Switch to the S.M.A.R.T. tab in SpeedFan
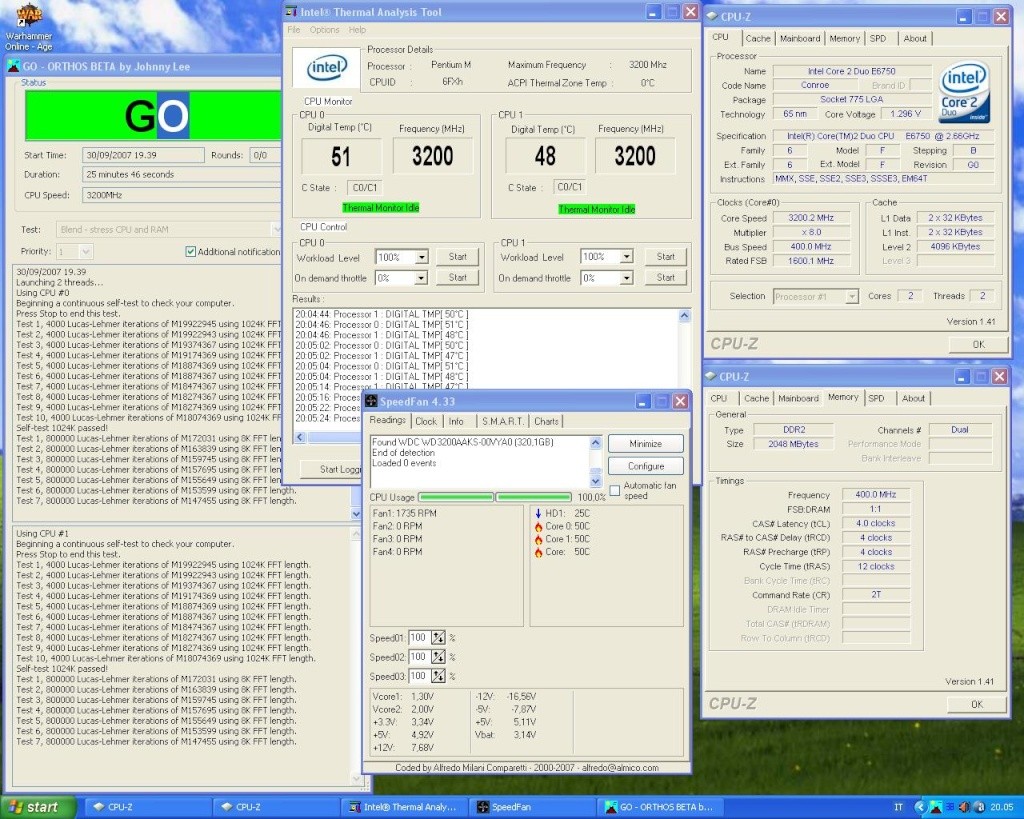 pyautogui.click(x=502, y=422)
